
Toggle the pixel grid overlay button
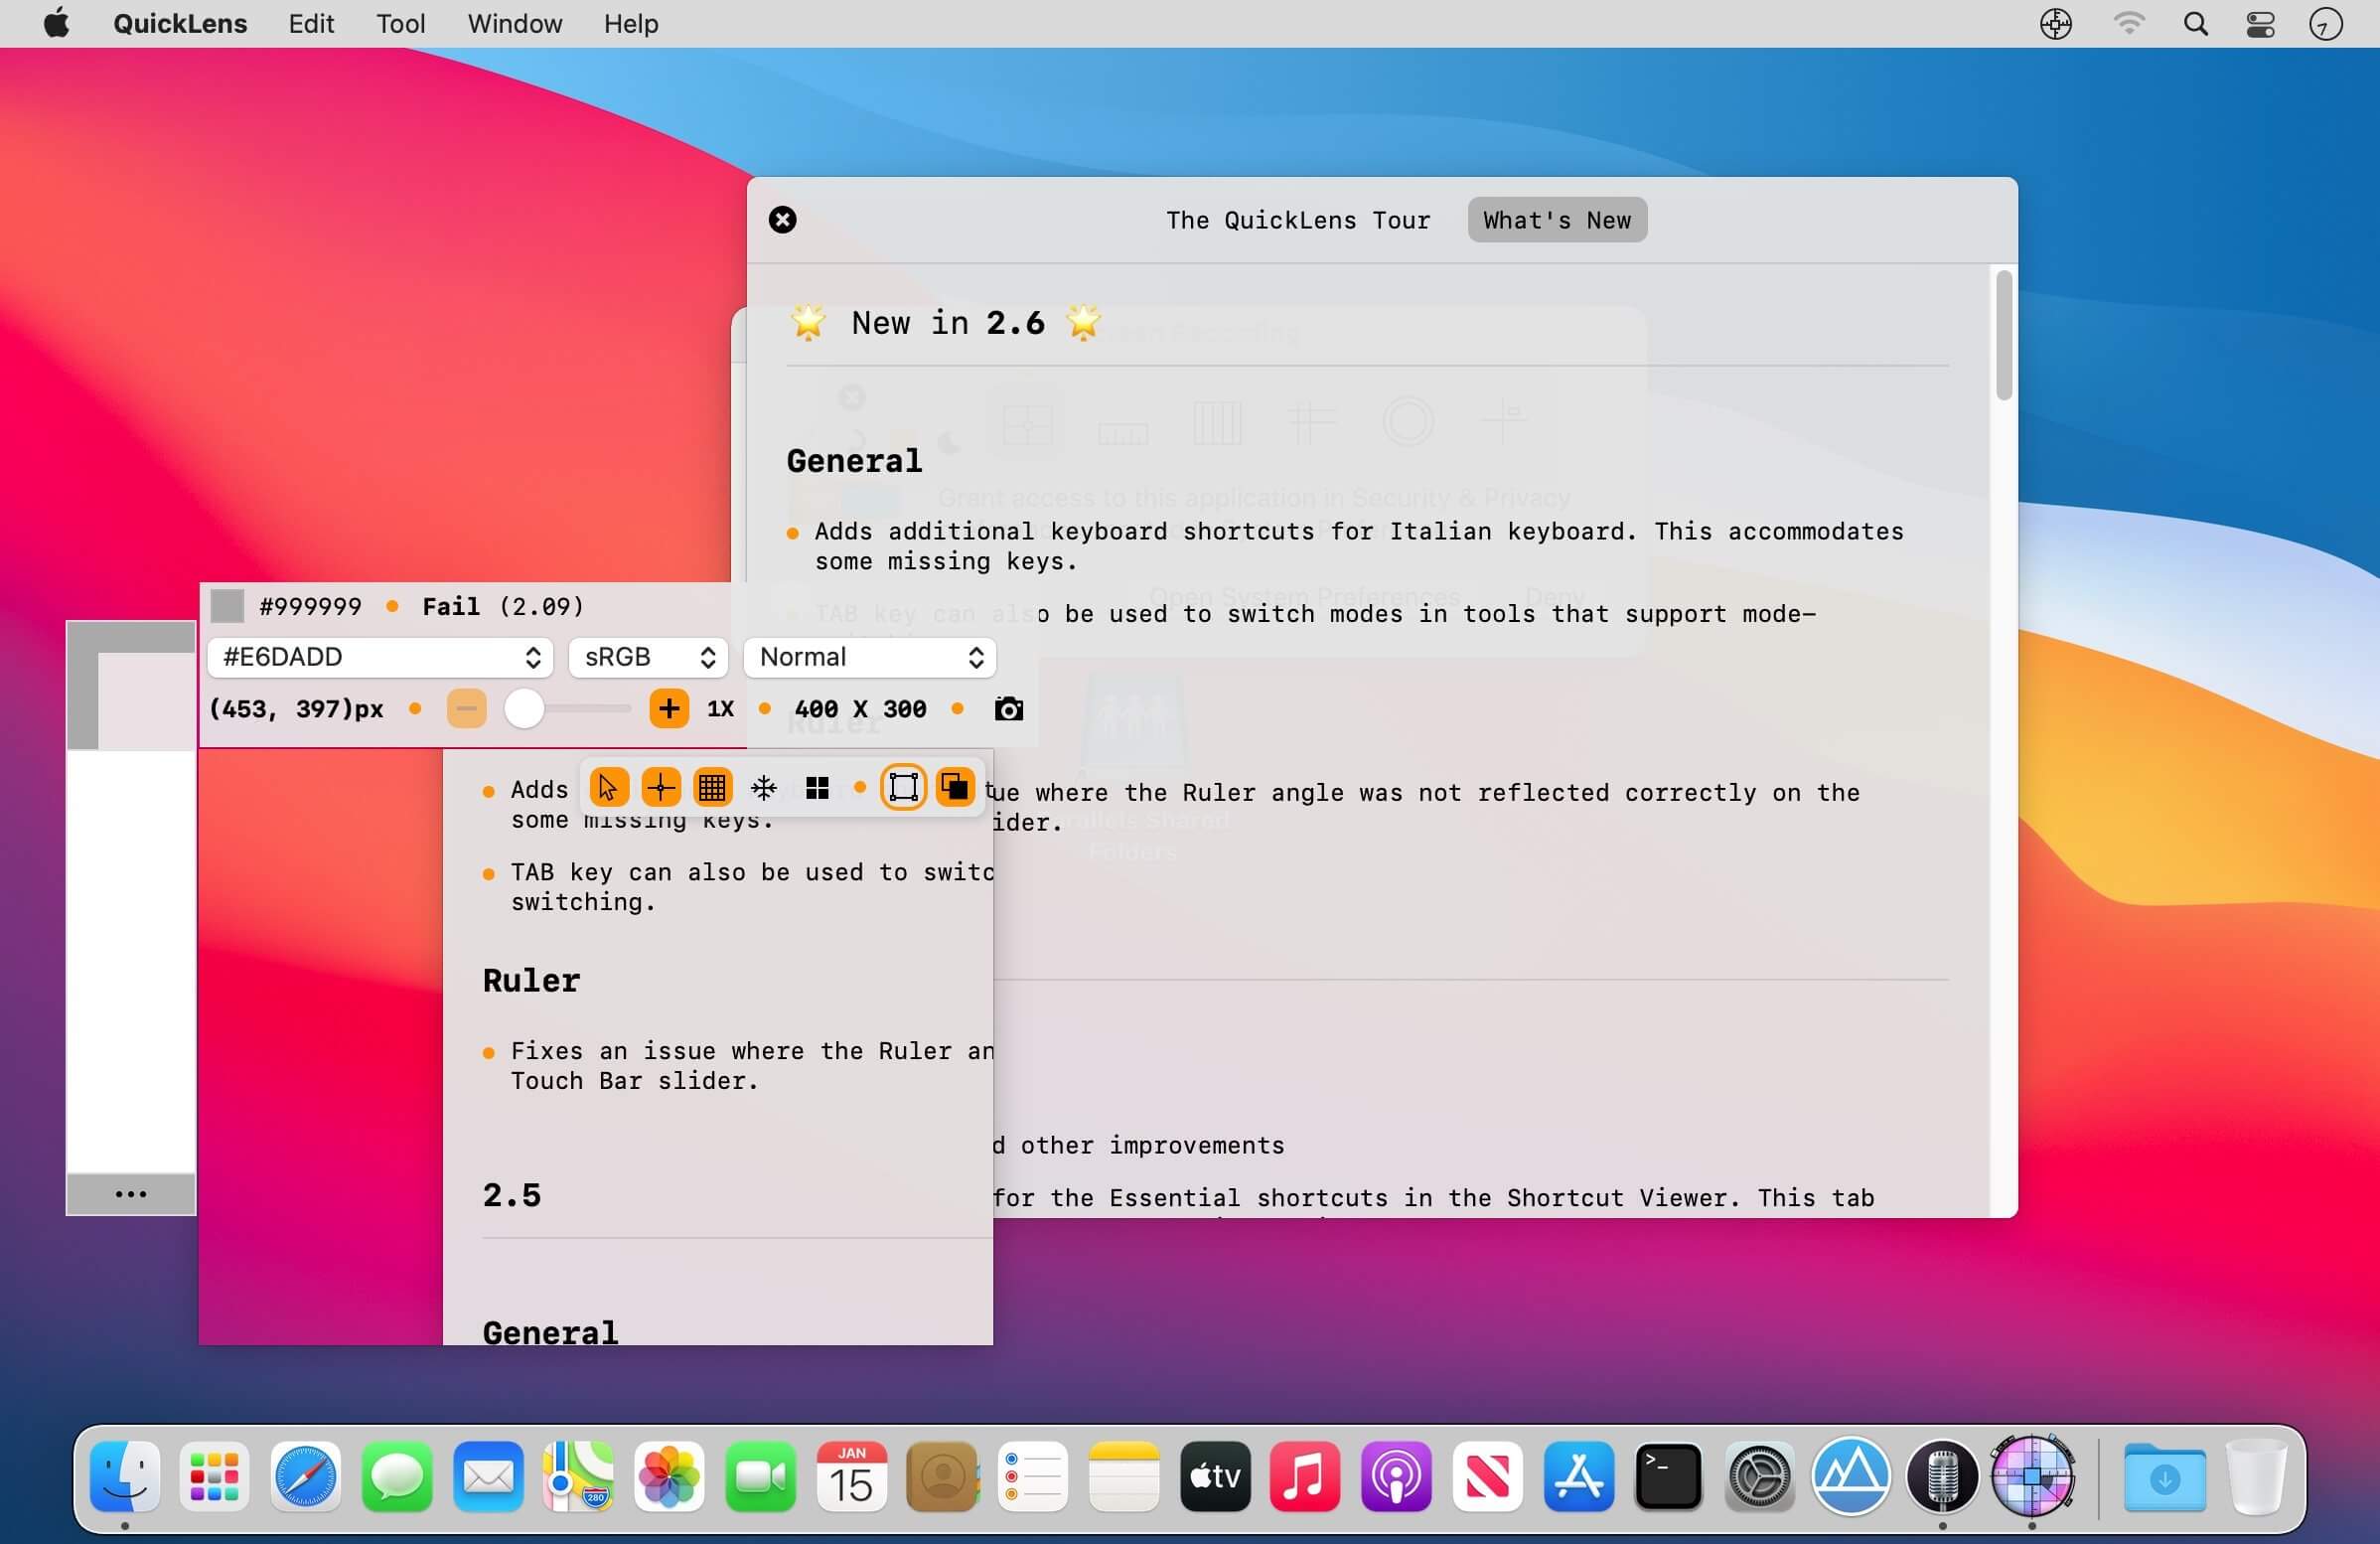pyautogui.click(x=712, y=788)
